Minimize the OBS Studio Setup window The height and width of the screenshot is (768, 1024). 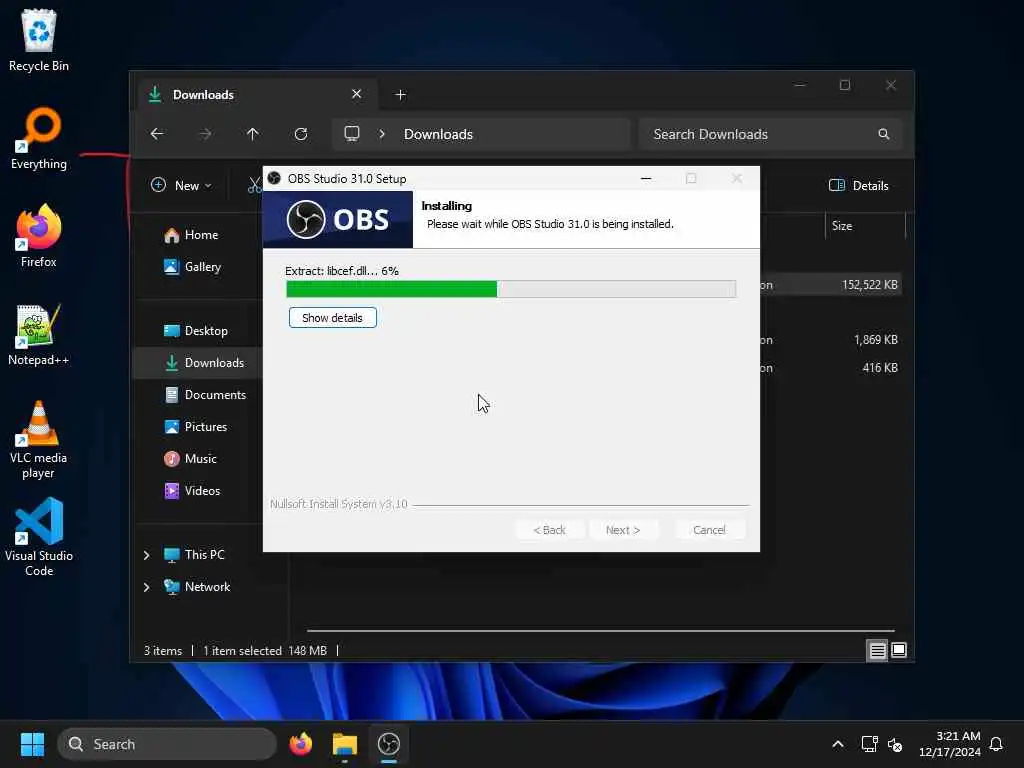click(646, 178)
